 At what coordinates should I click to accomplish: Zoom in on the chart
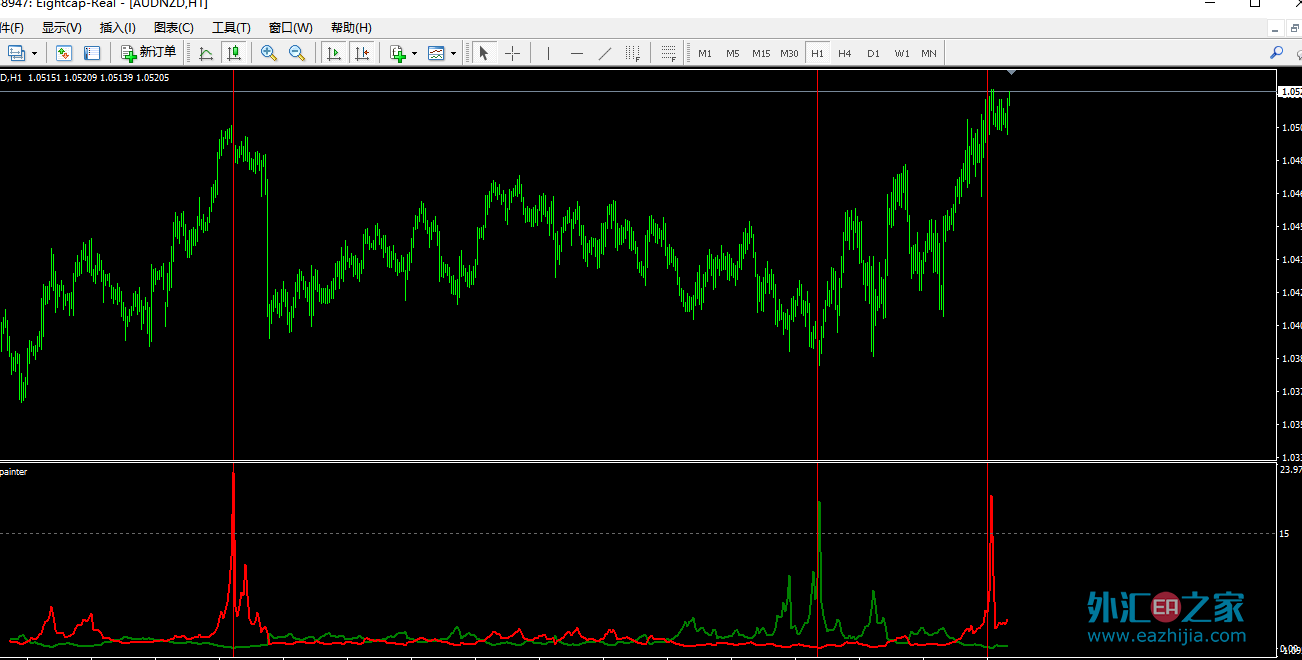coord(269,53)
